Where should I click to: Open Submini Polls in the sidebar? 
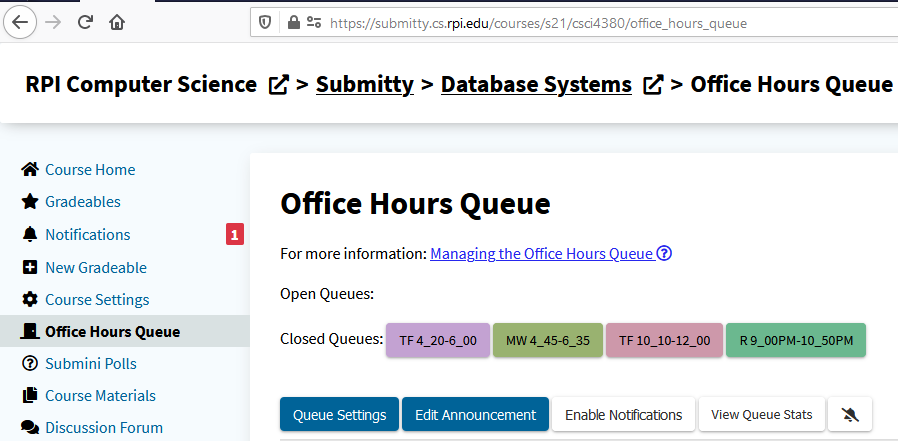(90, 364)
